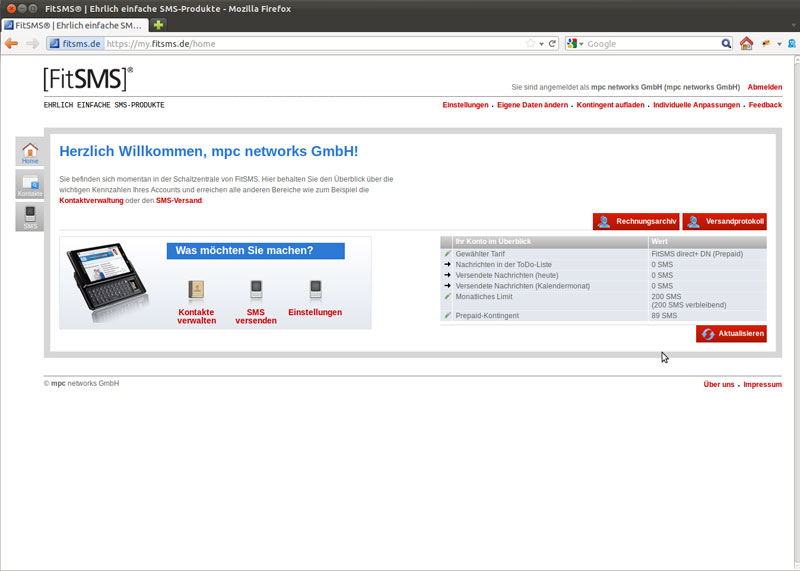This screenshot has height=571, width=800.
Task: Open Individuelle Anpassungen menu link
Action: (696, 105)
